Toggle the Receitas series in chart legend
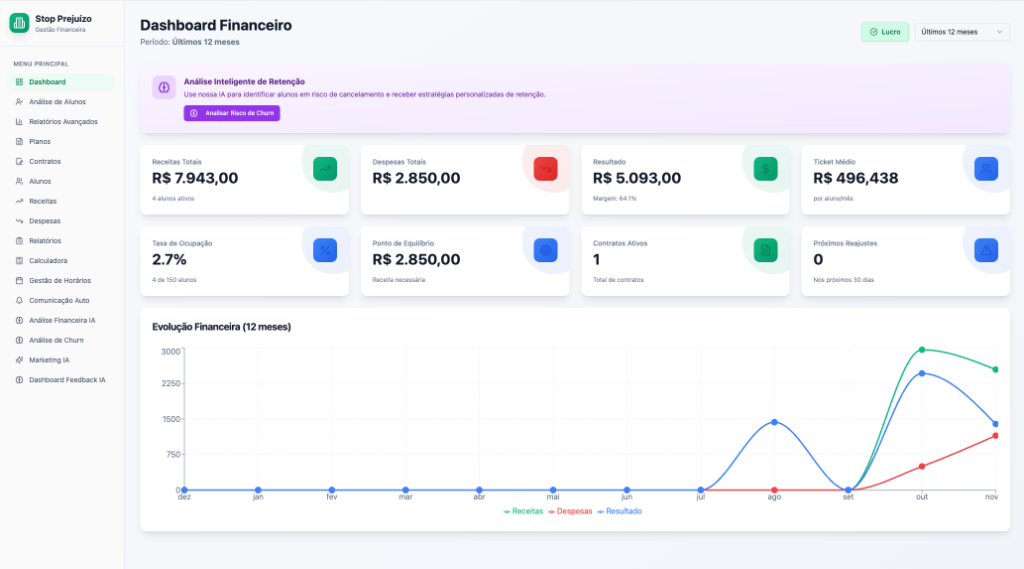 pyautogui.click(x=523, y=511)
